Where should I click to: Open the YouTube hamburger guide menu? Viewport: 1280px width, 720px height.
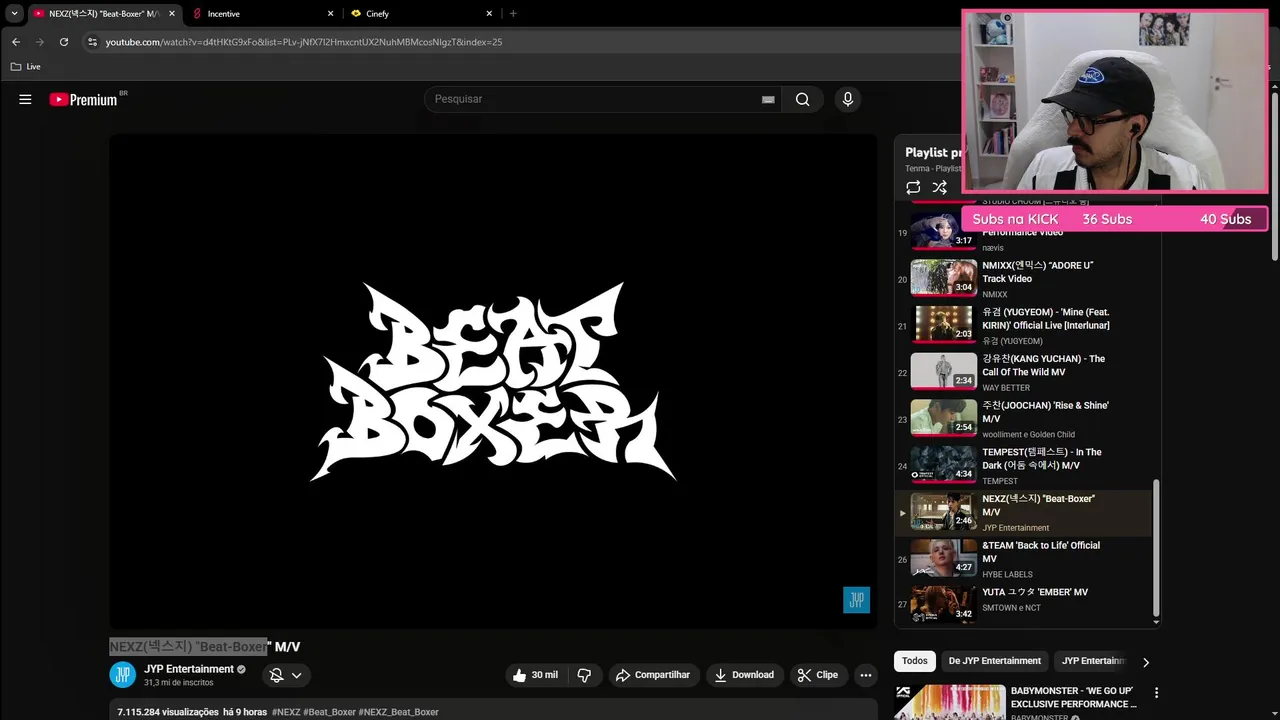pos(25,99)
